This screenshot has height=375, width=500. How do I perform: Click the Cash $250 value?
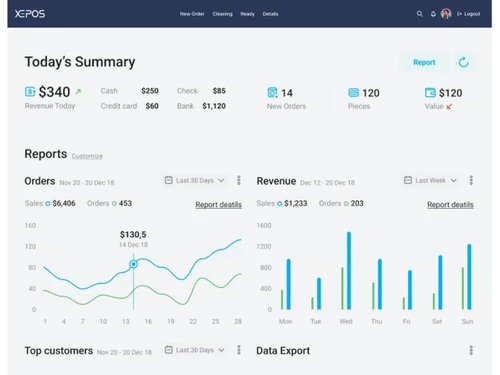[x=150, y=91]
